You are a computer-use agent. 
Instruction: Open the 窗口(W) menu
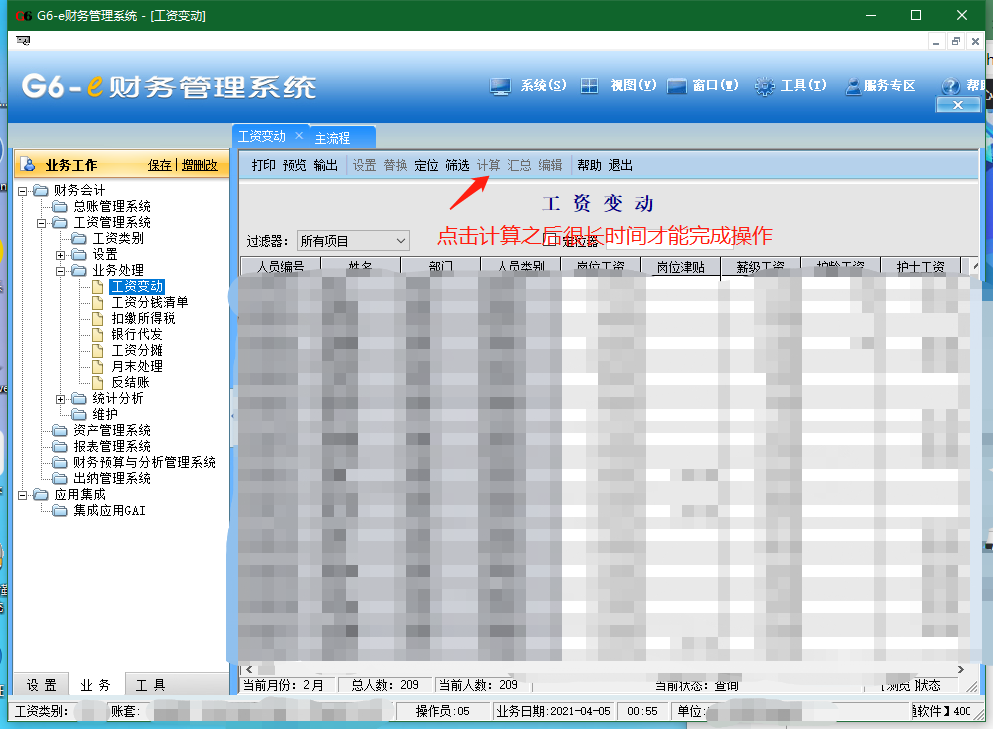click(716, 86)
